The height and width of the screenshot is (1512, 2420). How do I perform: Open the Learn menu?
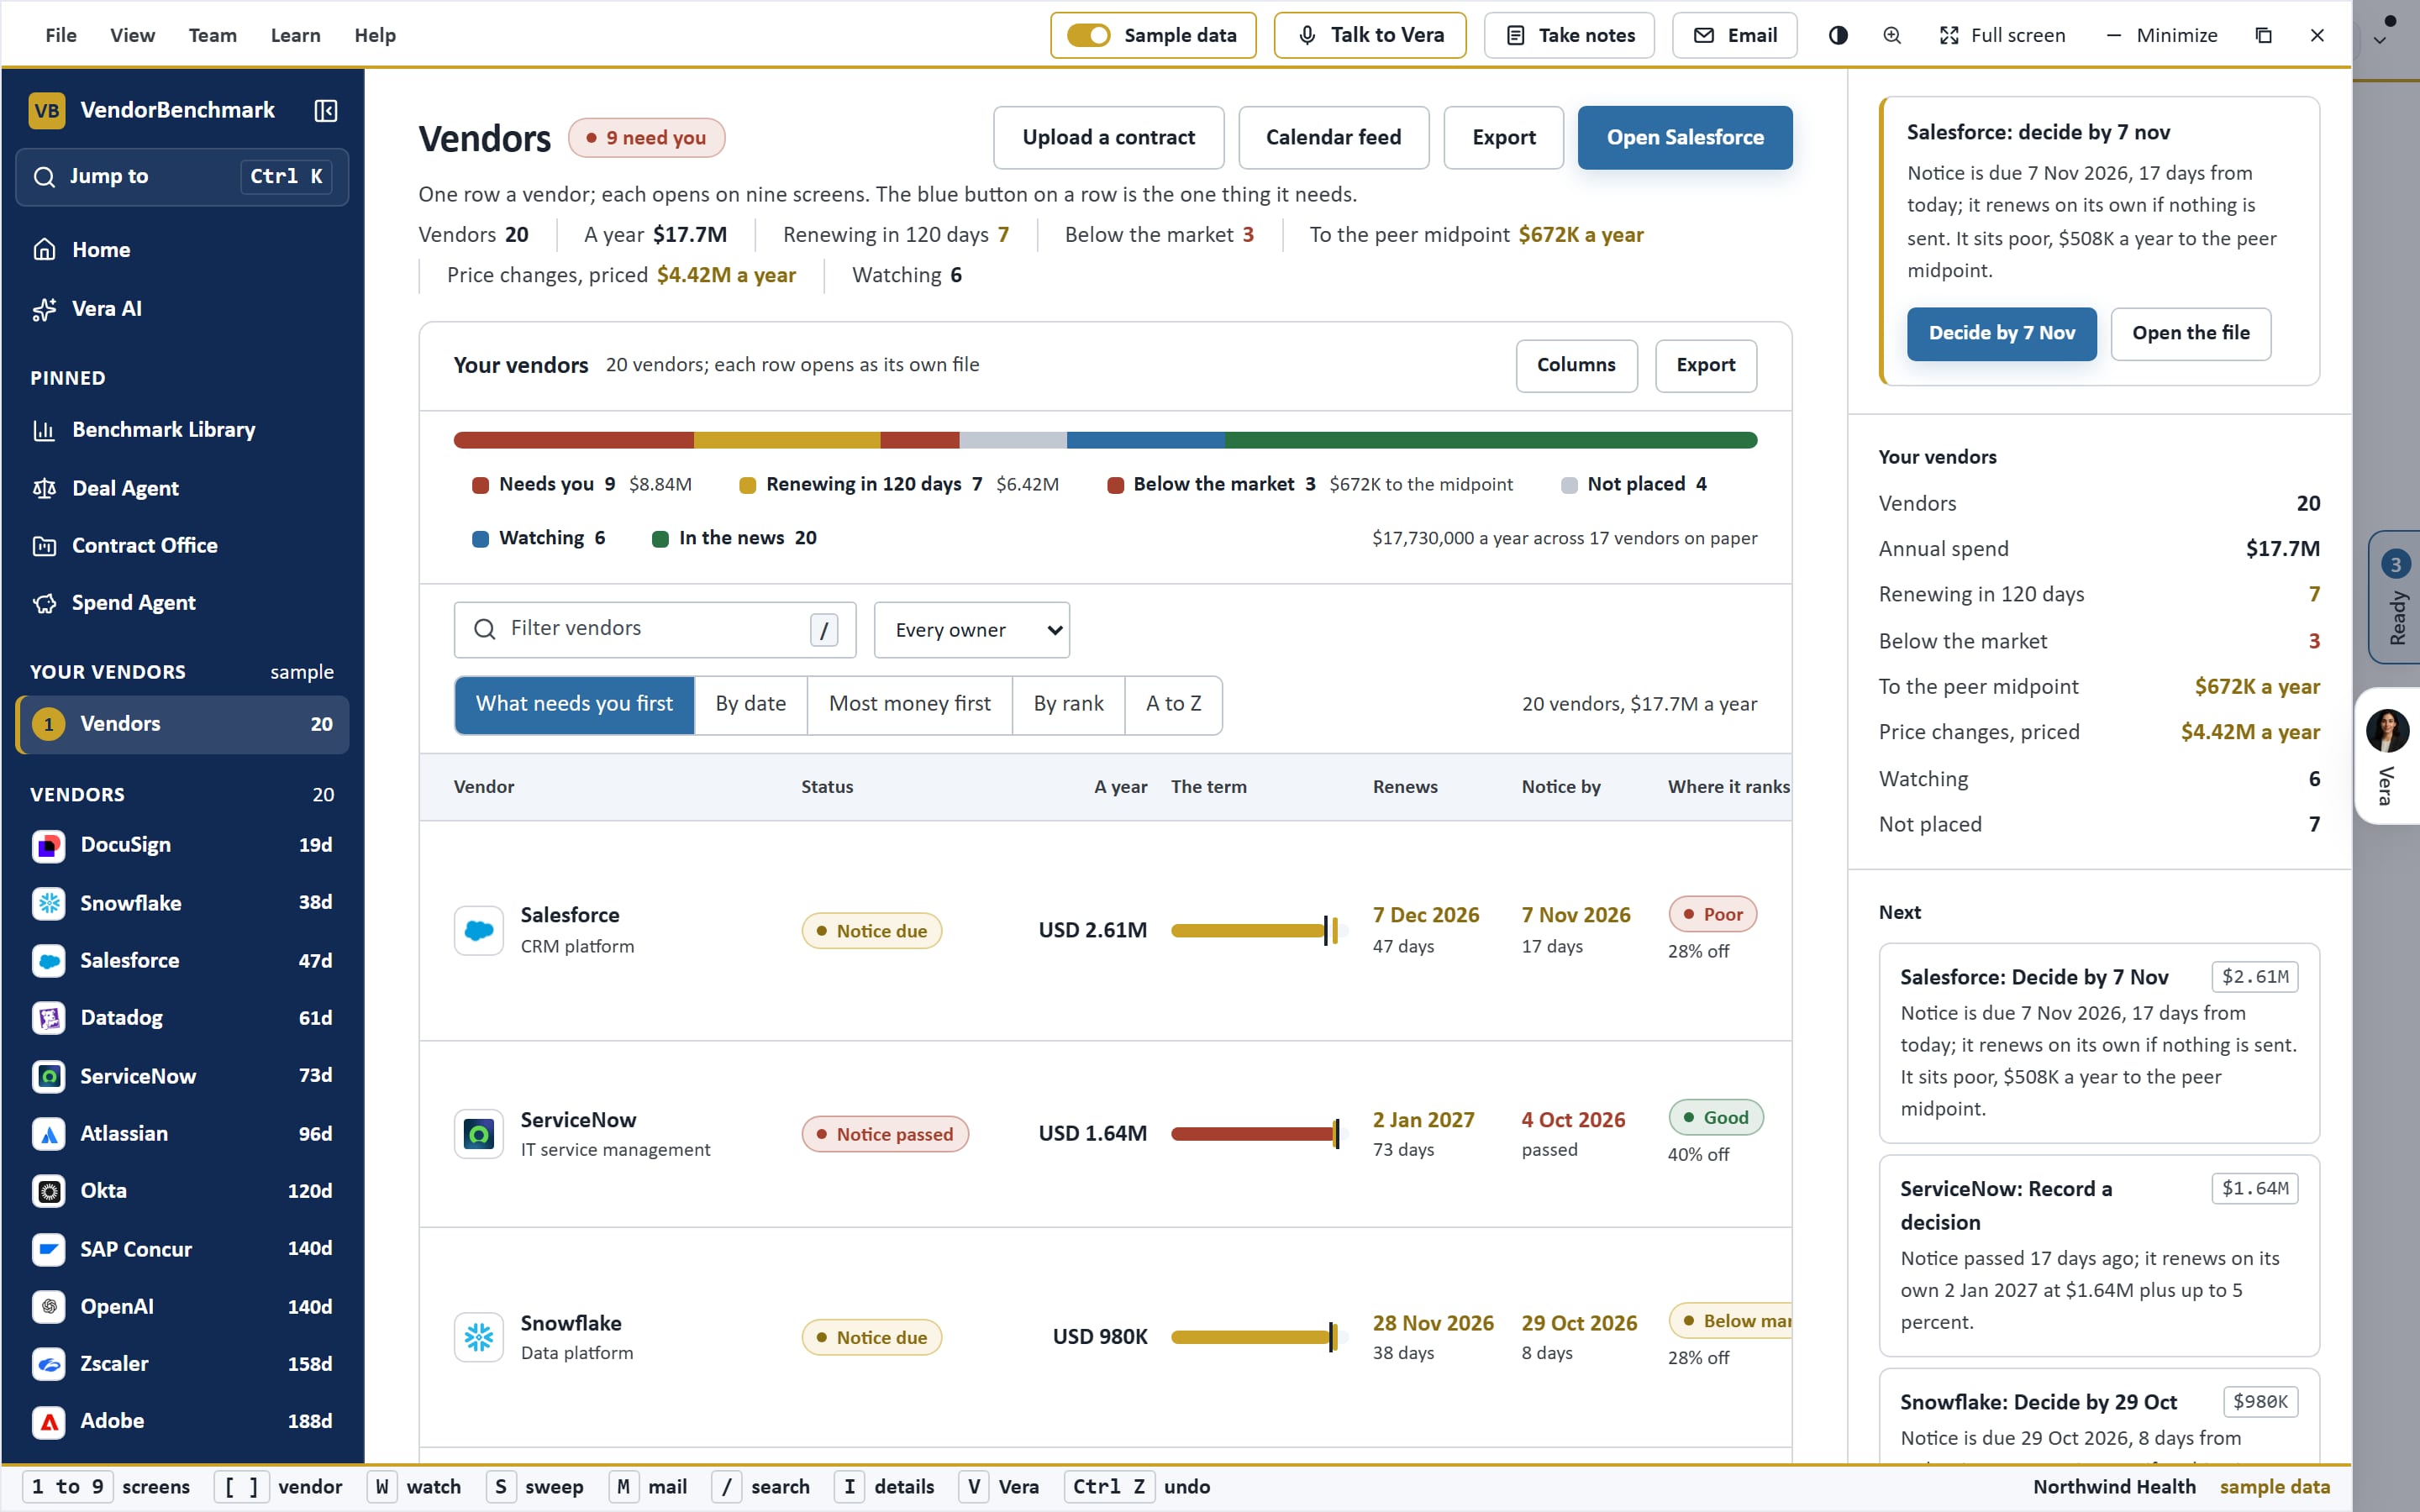[x=296, y=35]
